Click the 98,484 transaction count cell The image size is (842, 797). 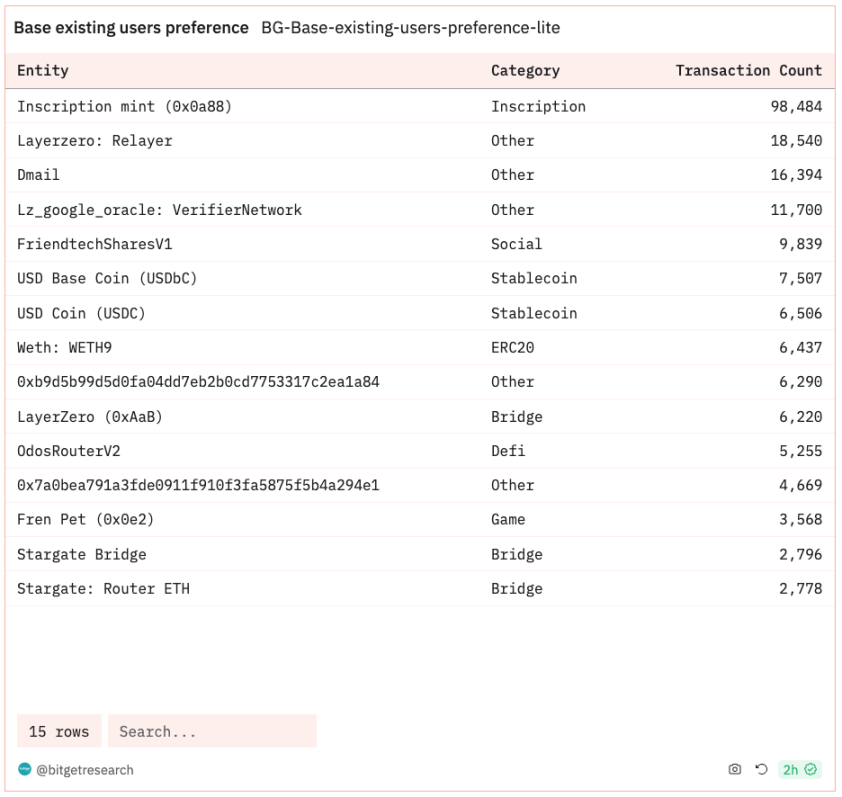coord(796,106)
